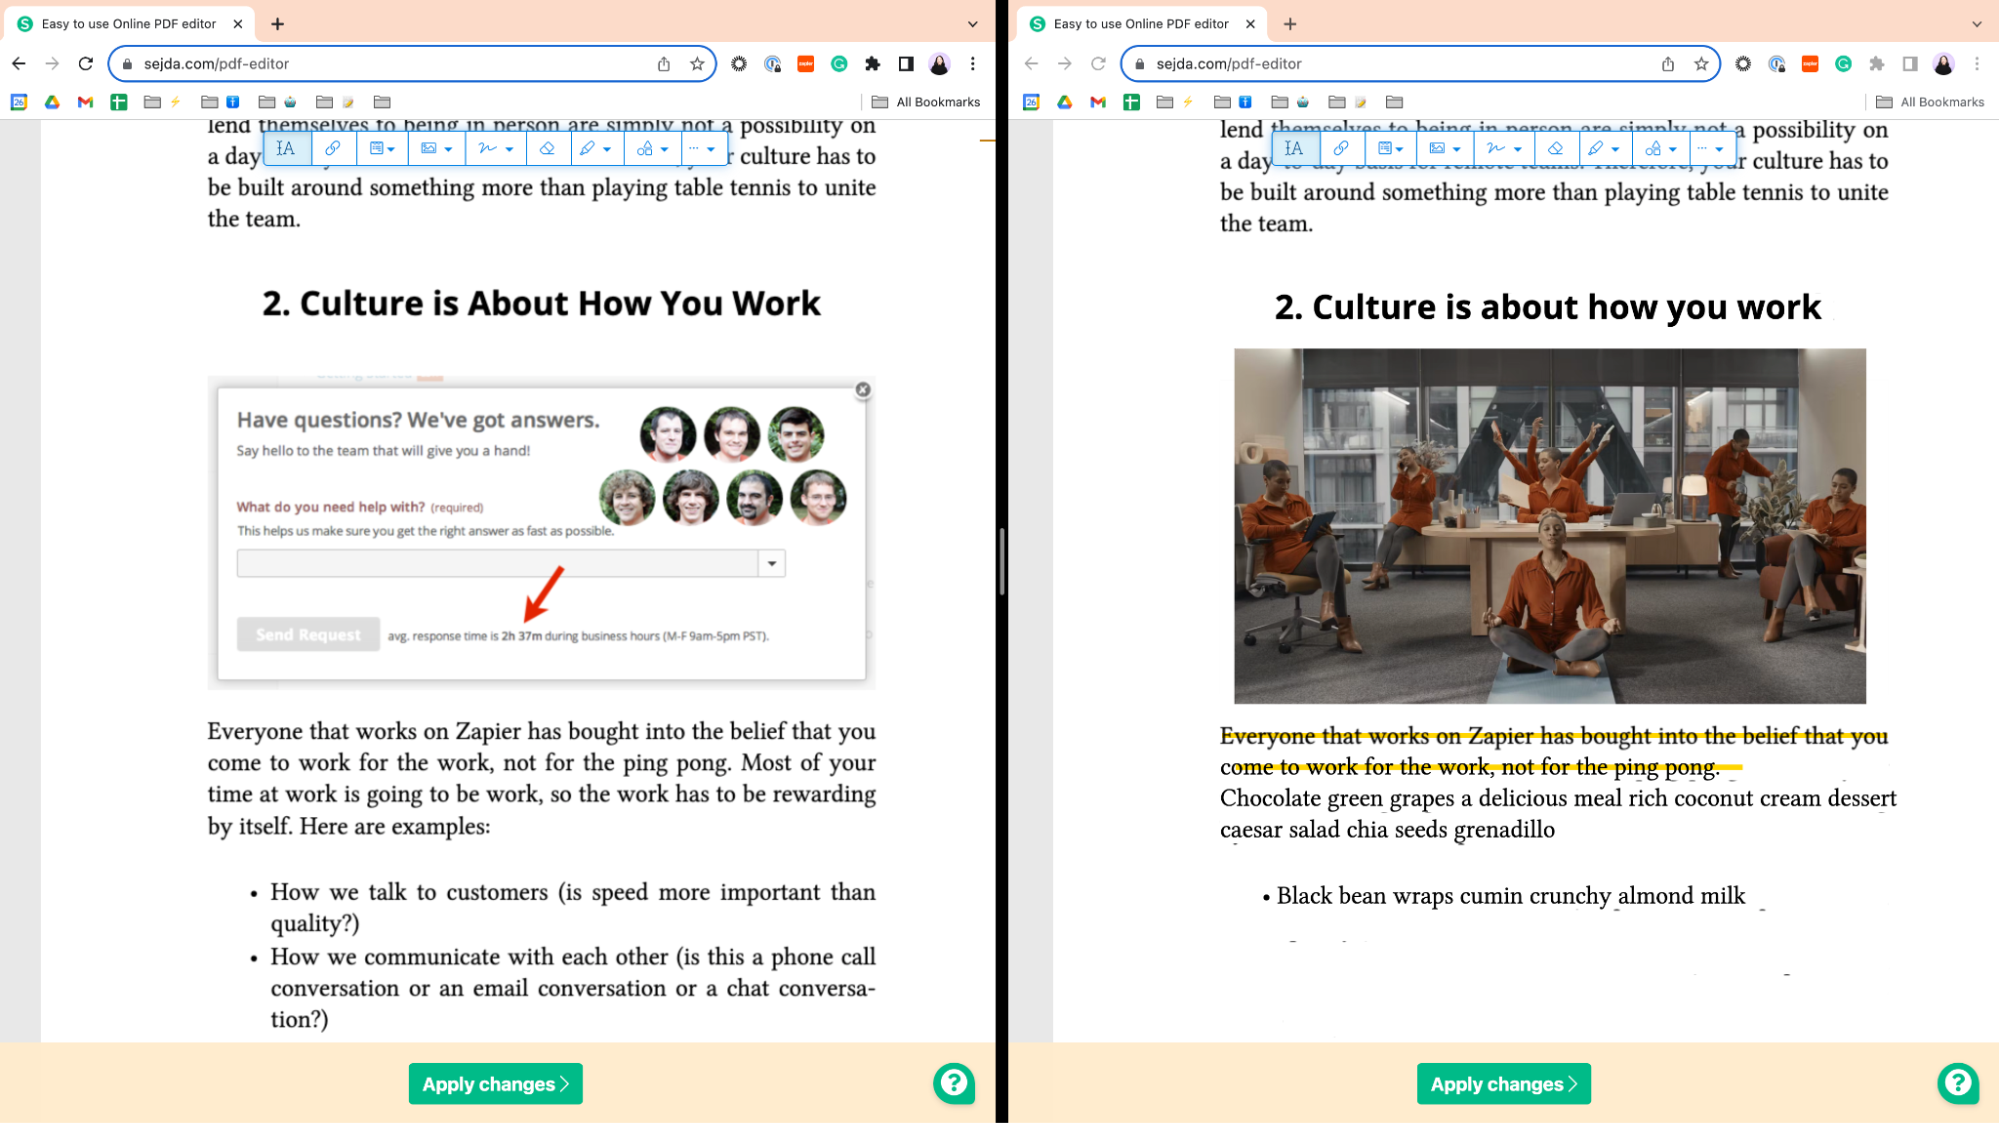1999x1124 pixels.
Task: Click Apply changes button in left window
Action: (x=495, y=1084)
